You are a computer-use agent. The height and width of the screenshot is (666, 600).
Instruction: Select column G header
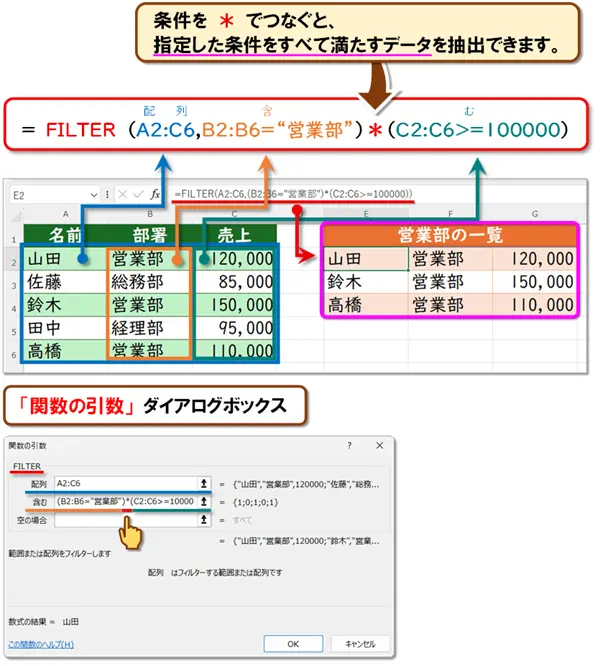coord(535,214)
